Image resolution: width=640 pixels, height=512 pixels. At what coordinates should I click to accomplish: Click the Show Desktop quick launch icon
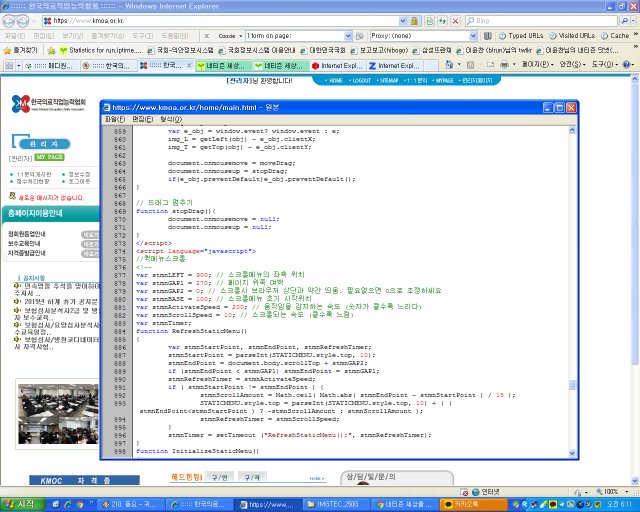point(56,504)
